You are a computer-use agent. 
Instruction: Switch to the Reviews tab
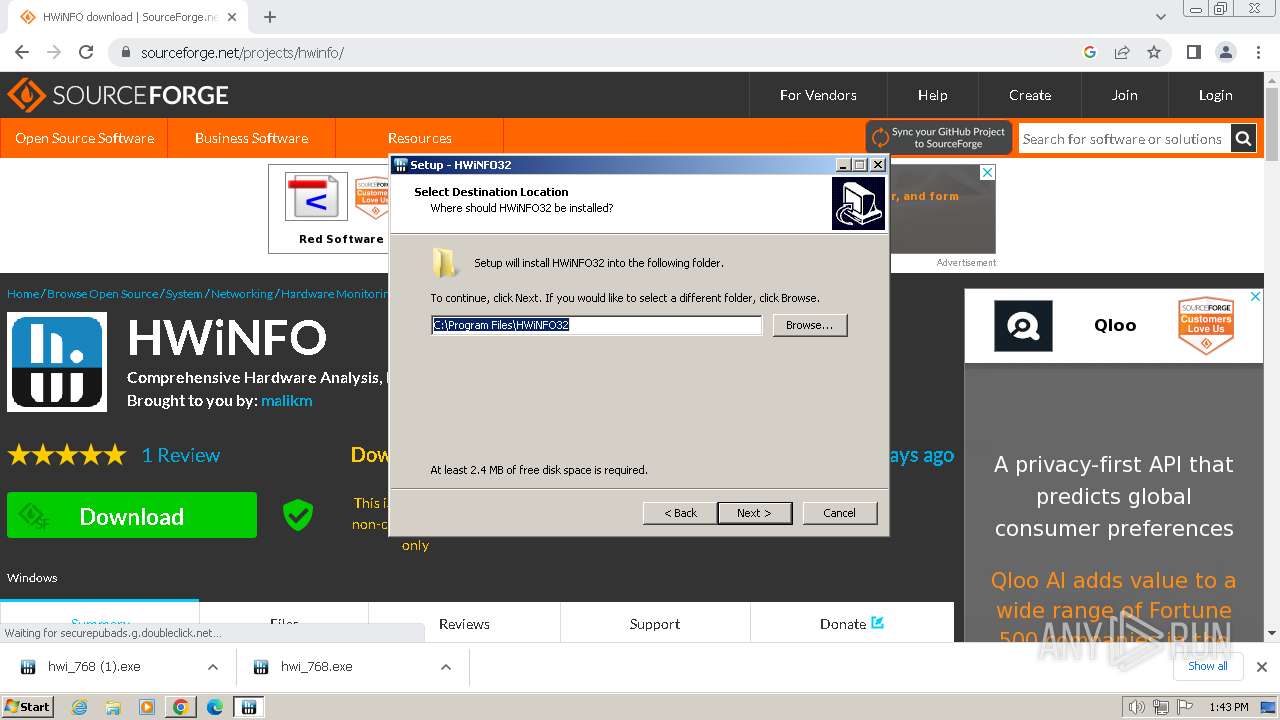pos(464,623)
